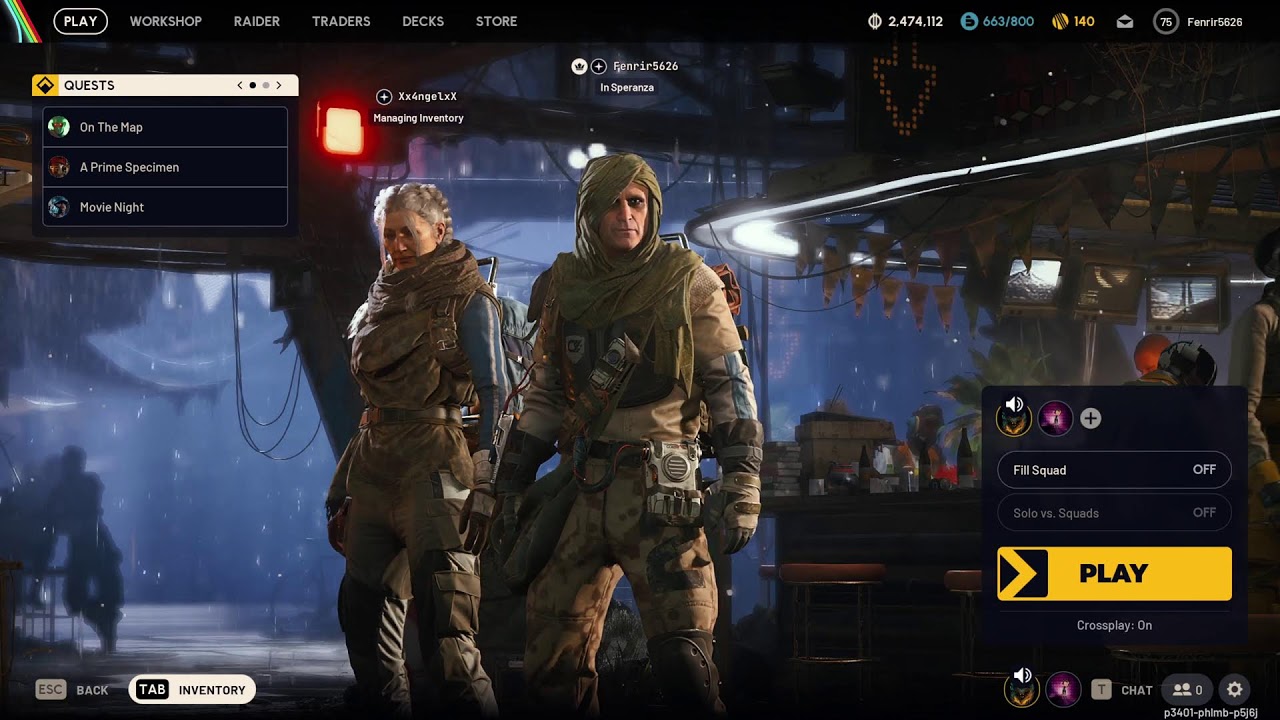Image resolution: width=1280 pixels, height=720 pixels.
Task: Click the Movie Night quest giver portrait
Action: (59, 207)
